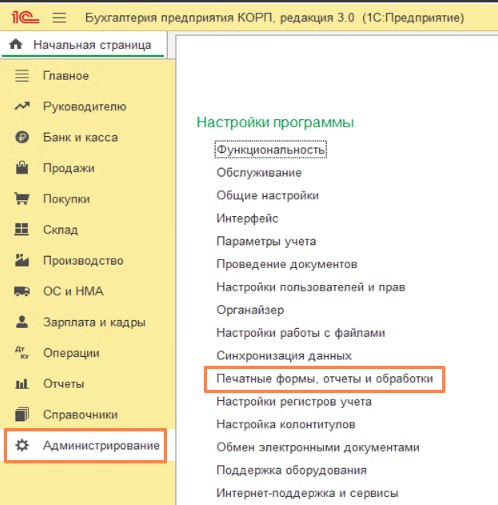The height and width of the screenshot is (505, 498).
Task: Click the shopping cart icon for Покупки
Action: tap(22, 199)
